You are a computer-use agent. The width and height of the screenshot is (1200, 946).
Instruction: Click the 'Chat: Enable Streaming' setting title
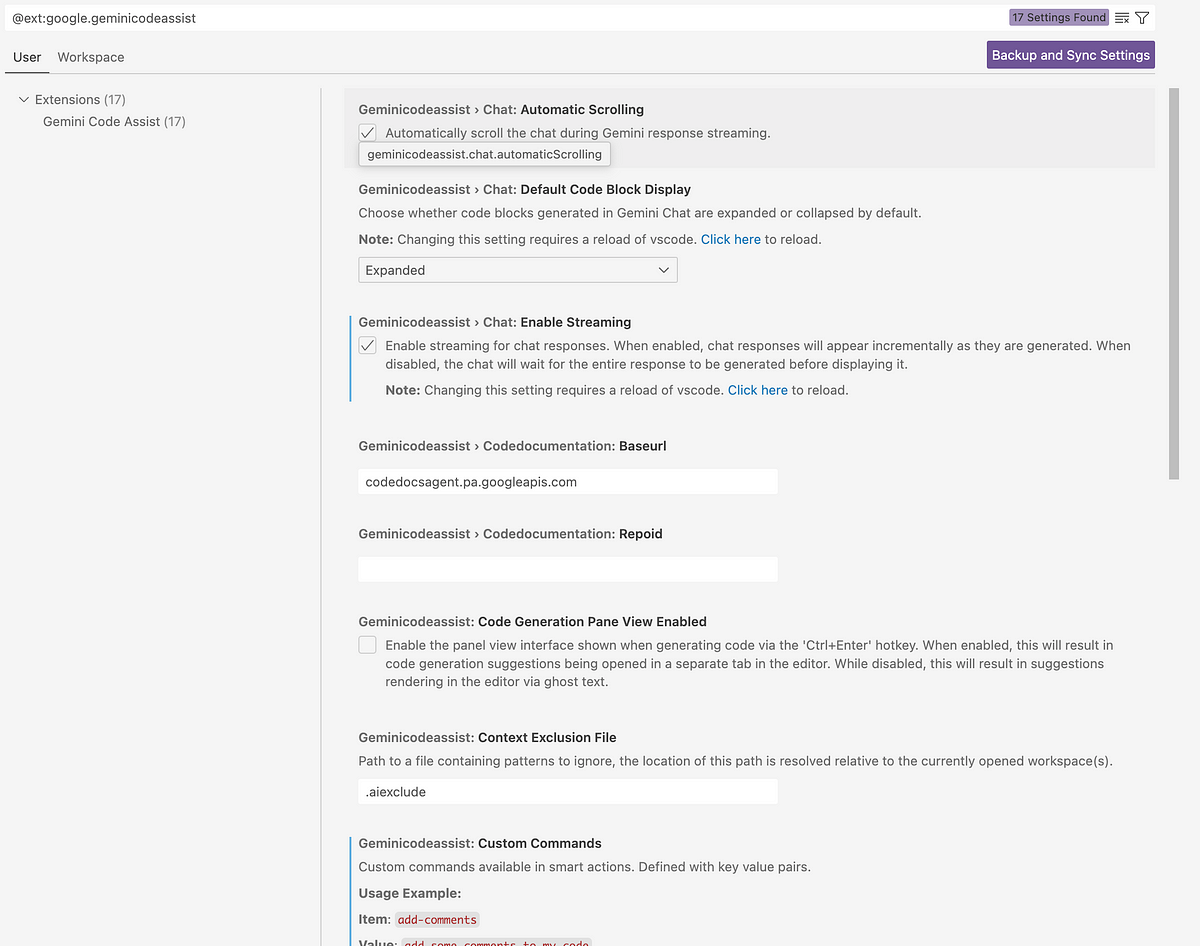click(495, 322)
